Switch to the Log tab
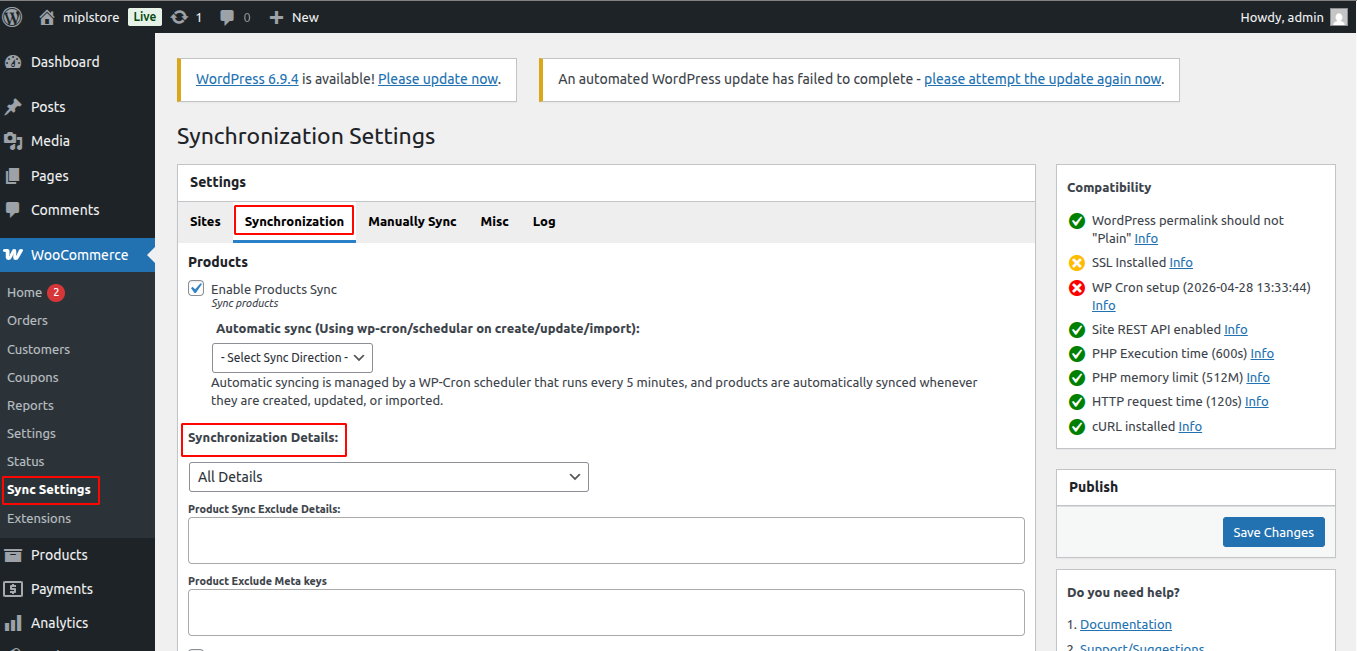 [x=544, y=221]
